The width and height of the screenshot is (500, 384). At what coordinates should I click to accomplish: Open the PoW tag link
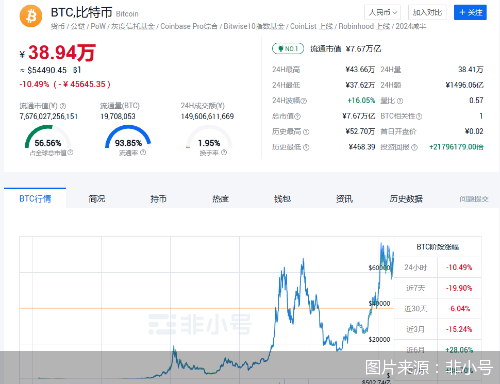98,26
